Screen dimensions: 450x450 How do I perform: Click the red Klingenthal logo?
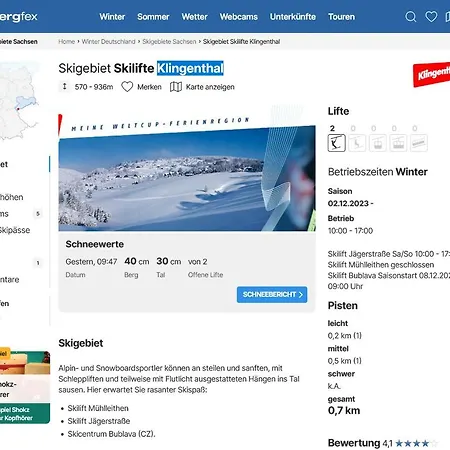click(x=432, y=74)
